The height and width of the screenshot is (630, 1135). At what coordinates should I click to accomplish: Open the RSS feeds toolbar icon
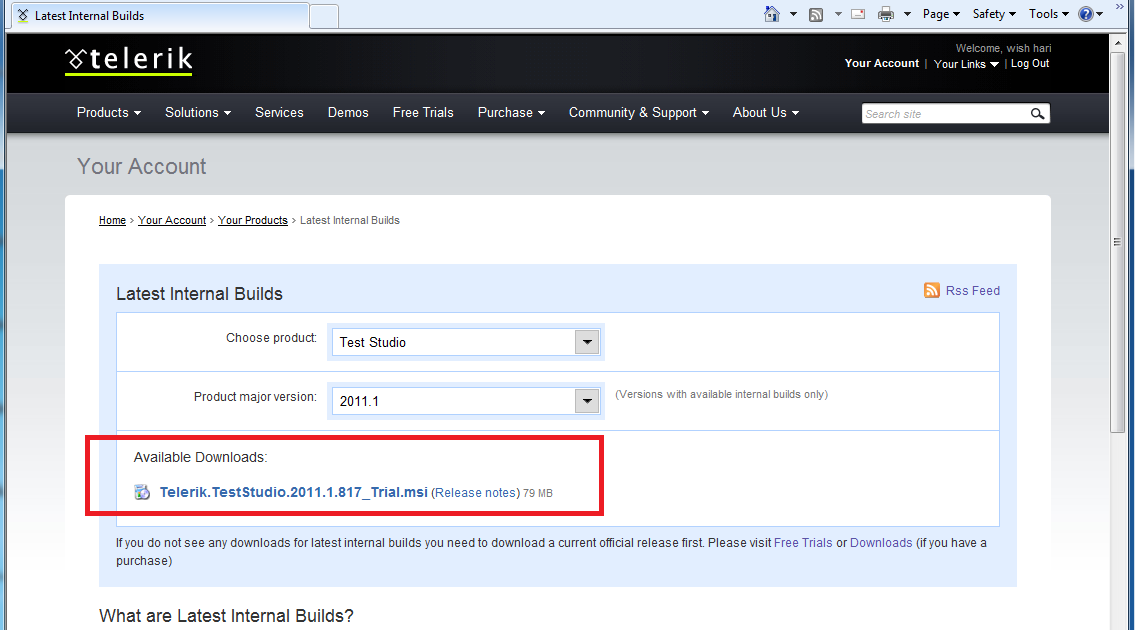(816, 14)
